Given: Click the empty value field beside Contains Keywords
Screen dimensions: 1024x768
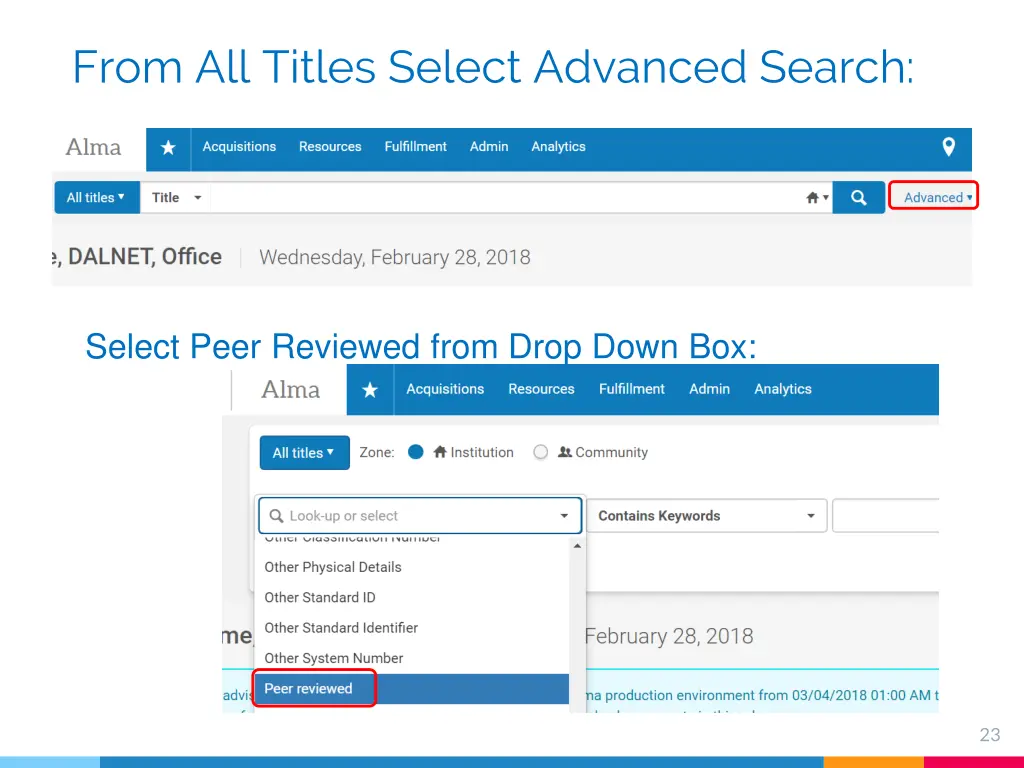Looking at the screenshot, I should point(886,516).
